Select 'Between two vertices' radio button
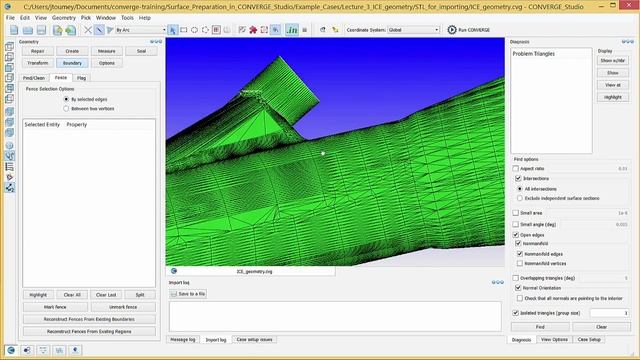Screen dimensions: 640x360 (x=66, y=109)
